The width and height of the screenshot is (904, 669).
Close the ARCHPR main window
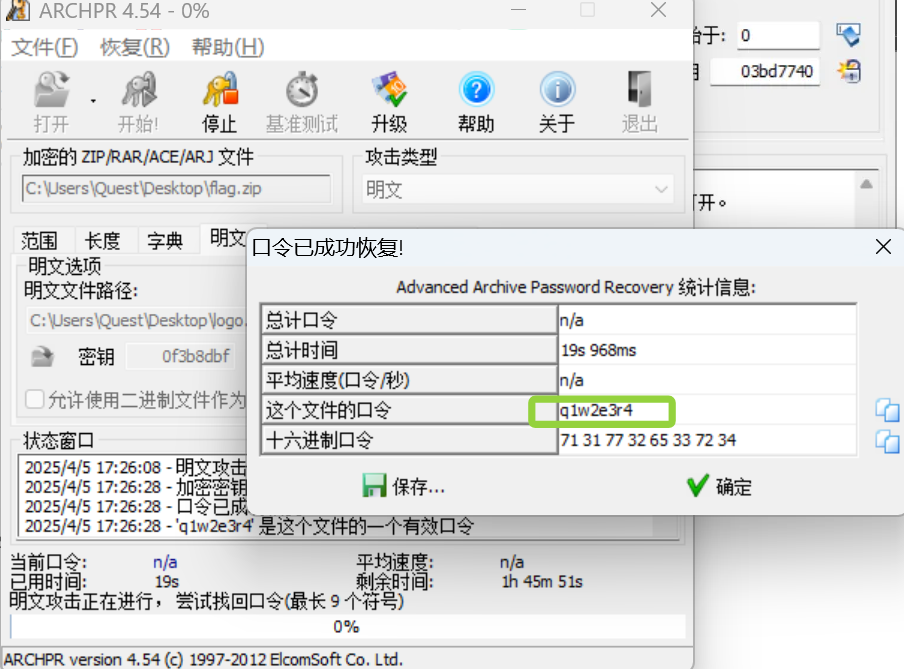(658, 10)
